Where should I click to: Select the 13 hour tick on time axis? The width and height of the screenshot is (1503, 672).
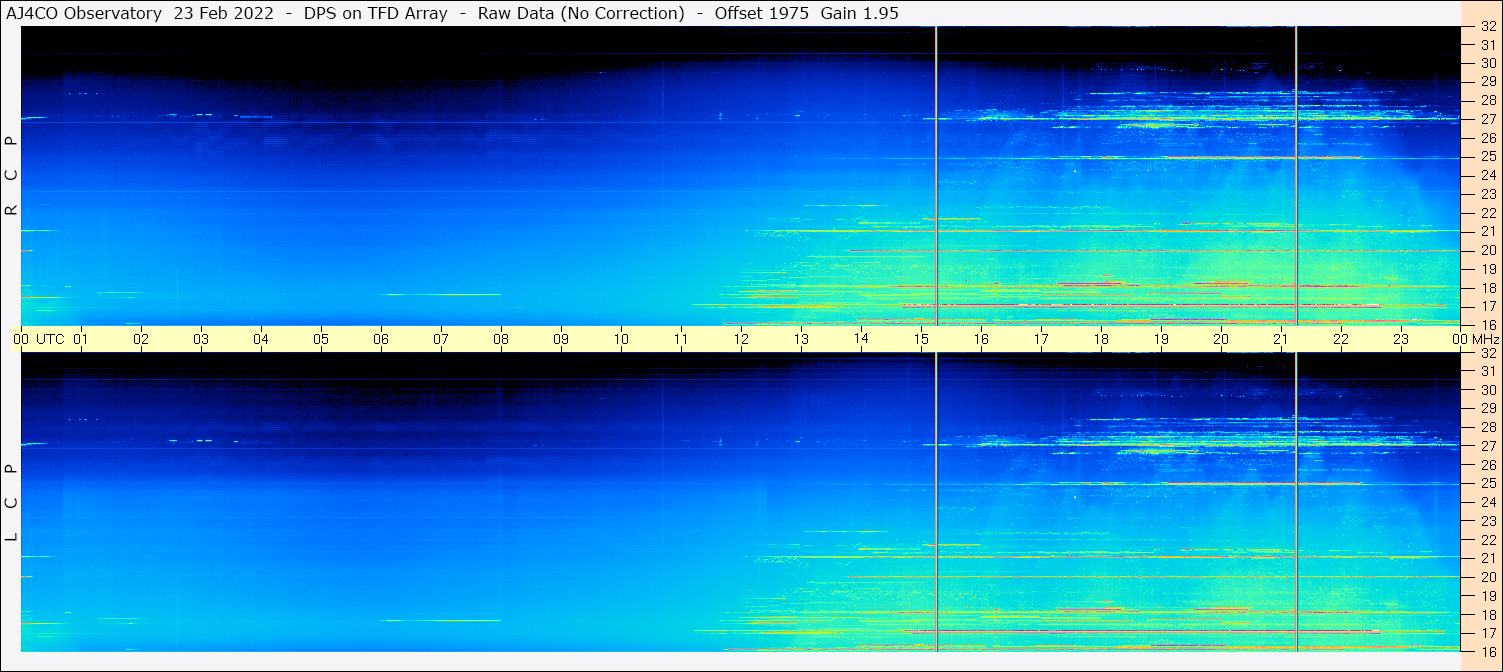point(801,339)
